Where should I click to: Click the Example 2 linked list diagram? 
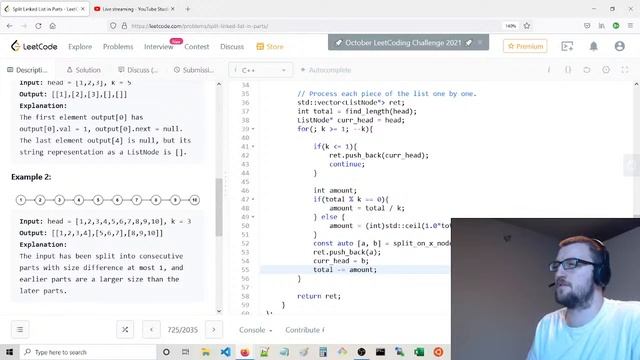click(108, 200)
